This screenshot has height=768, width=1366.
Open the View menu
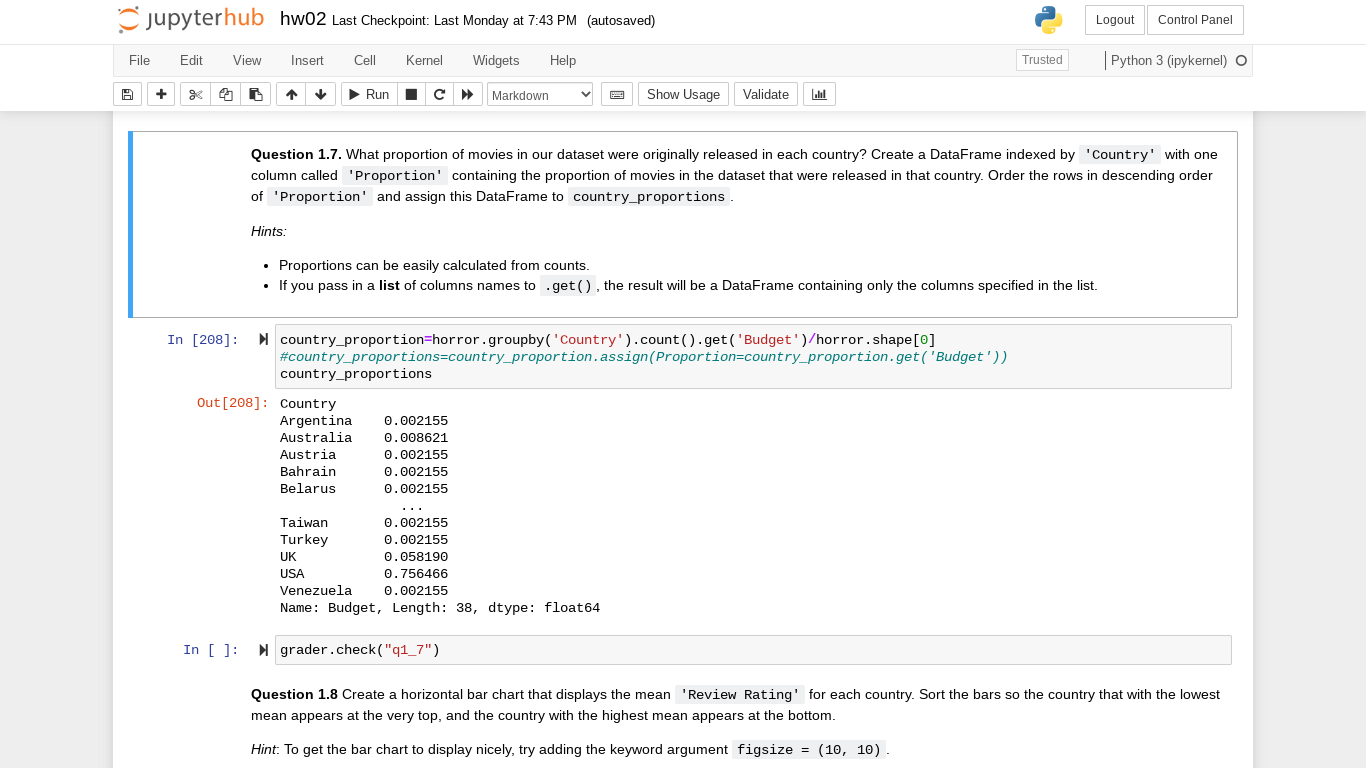pyautogui.click(x=247, y=60)
